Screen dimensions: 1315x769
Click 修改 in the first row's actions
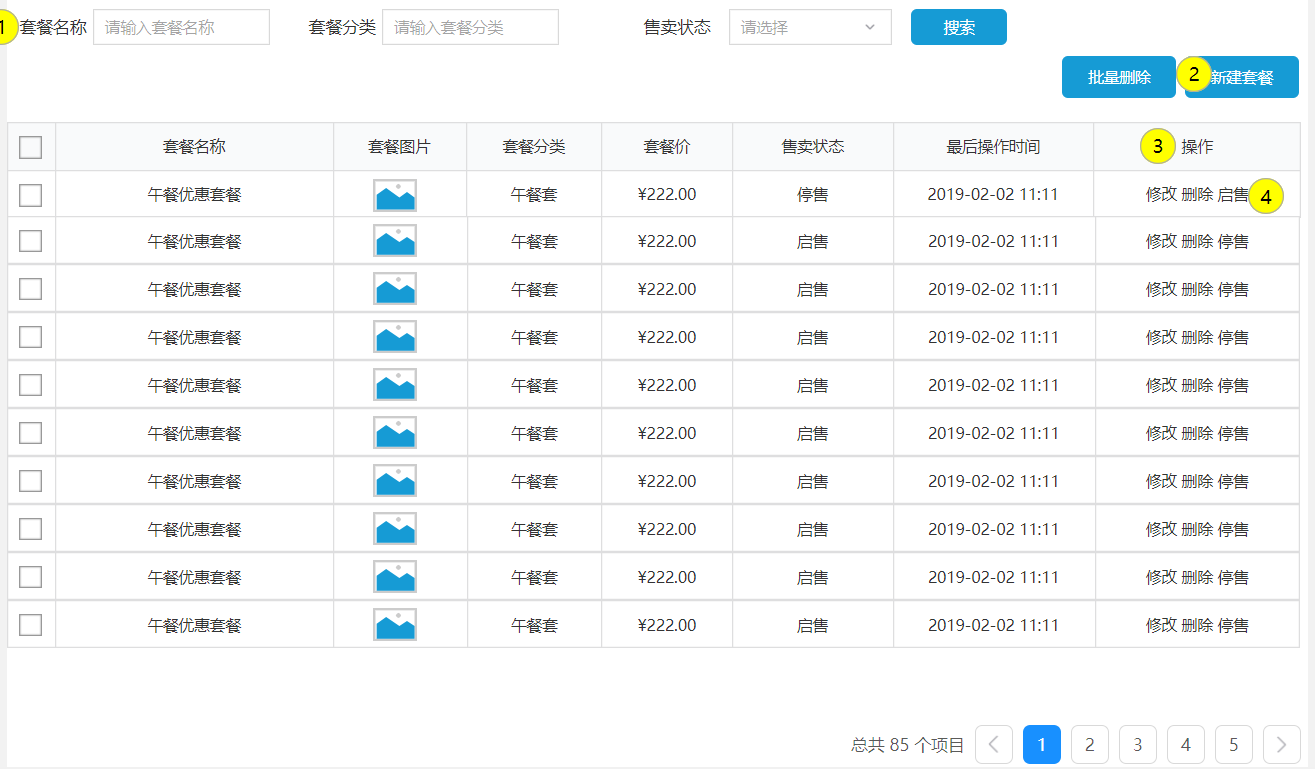tap(1161, 195)
